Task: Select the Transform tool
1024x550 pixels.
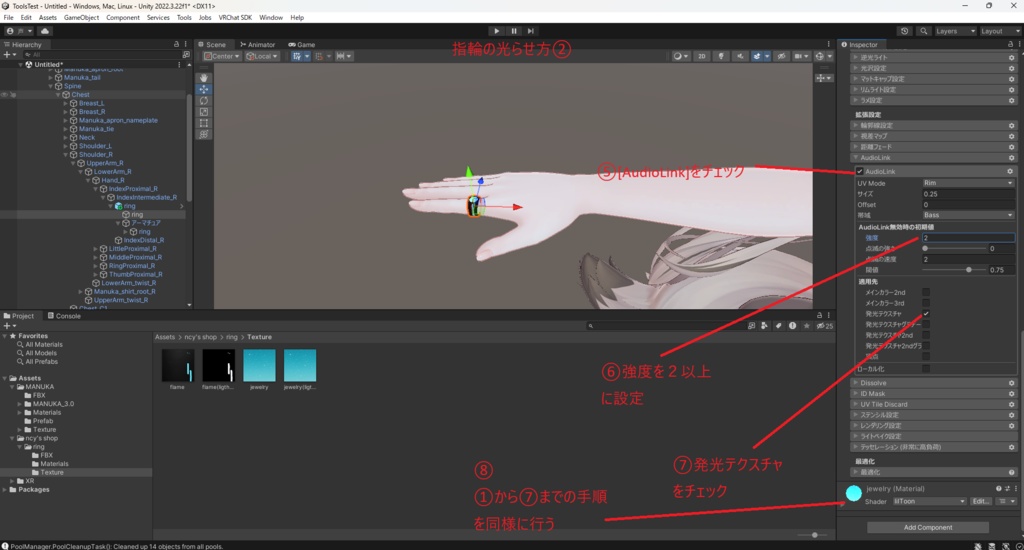Action: [204, 134]
